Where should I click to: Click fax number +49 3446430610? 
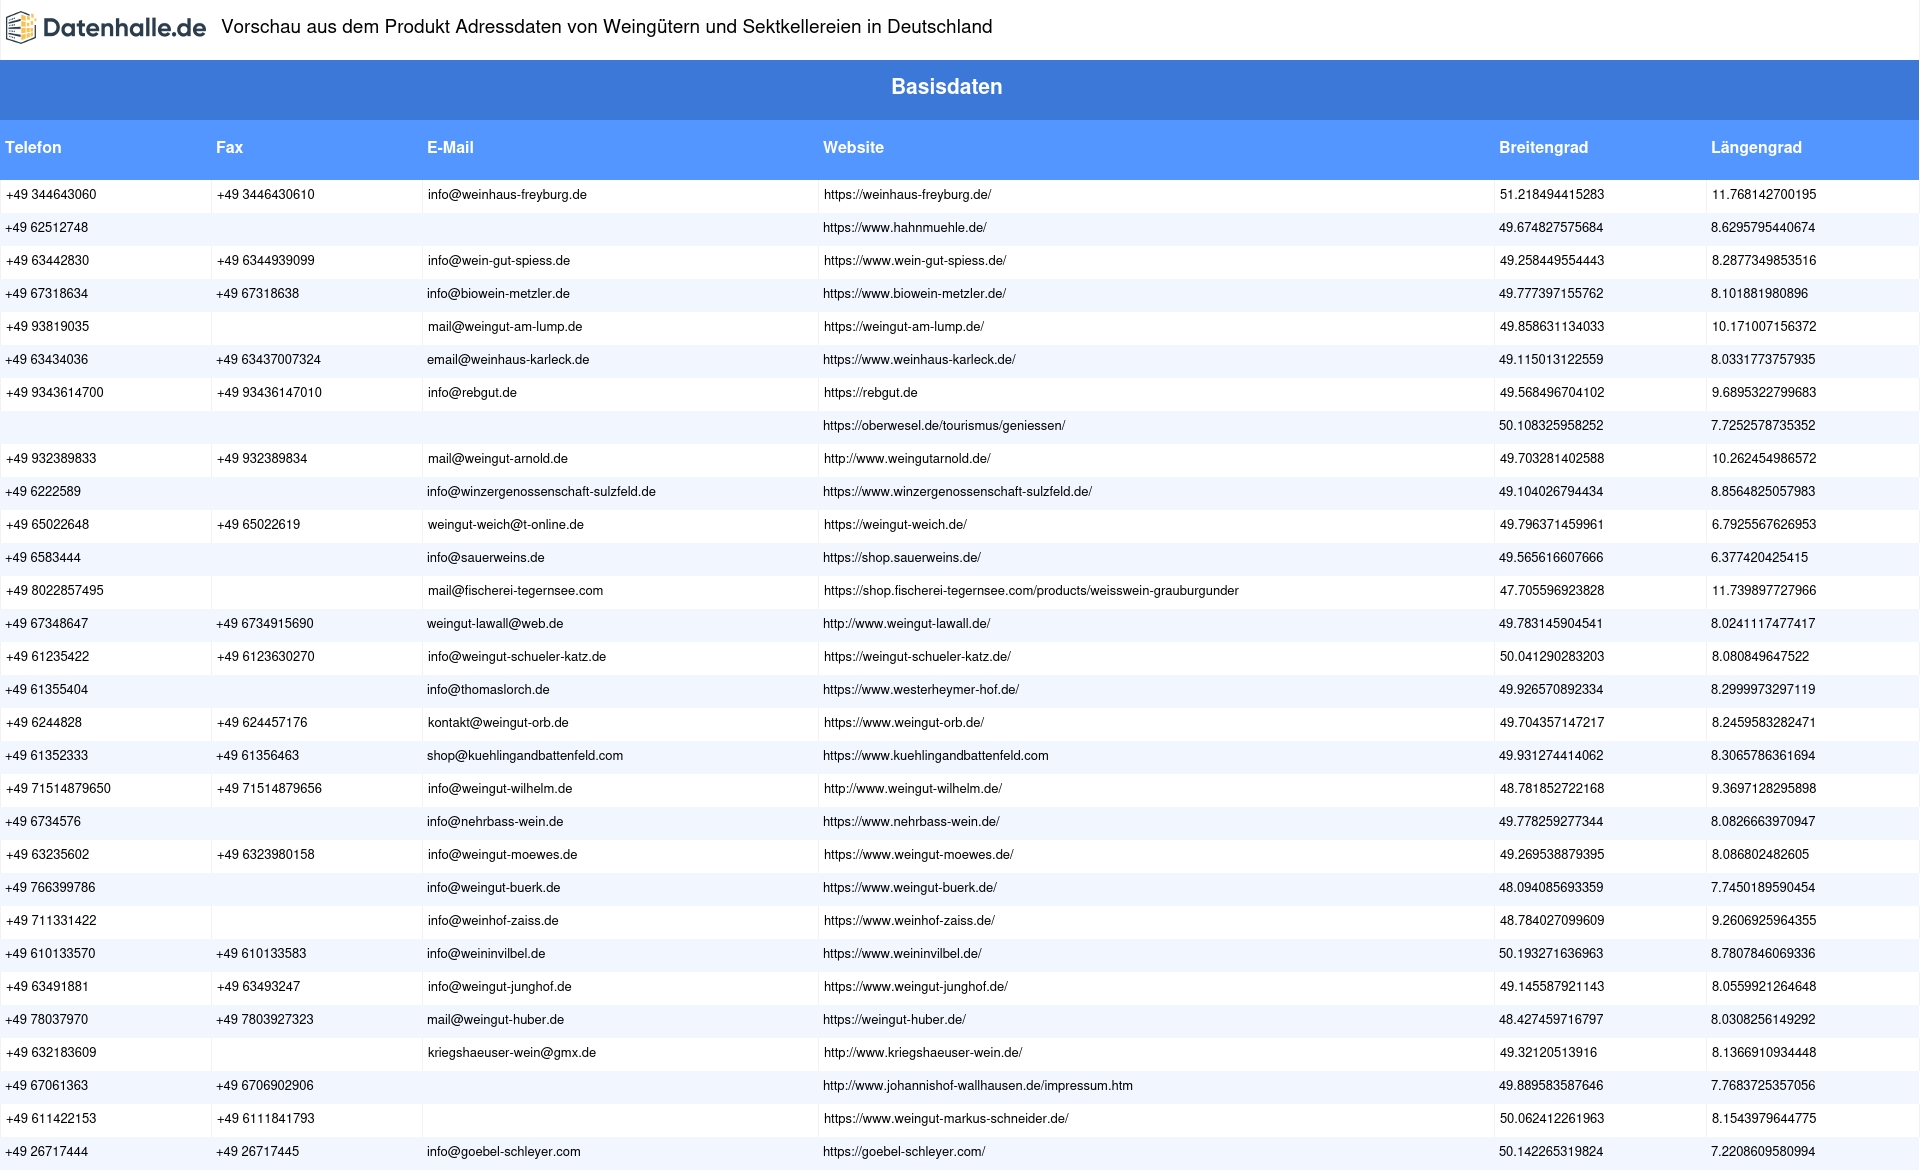(265, 195)
